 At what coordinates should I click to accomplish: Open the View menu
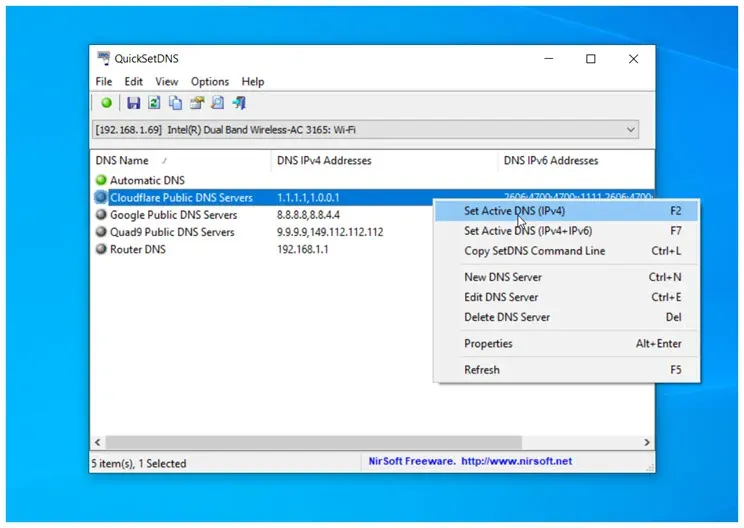tap(167, 82)
